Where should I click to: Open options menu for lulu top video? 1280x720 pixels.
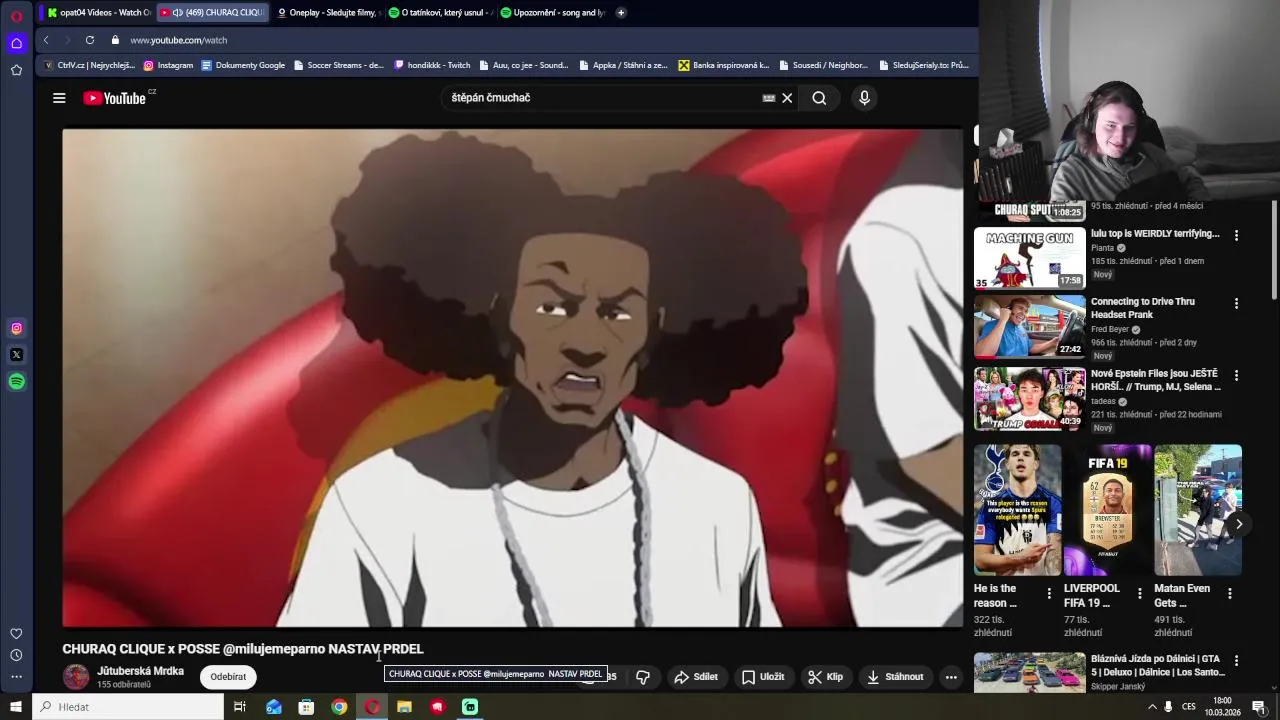pyautogui.click(x=1236, y=235)
